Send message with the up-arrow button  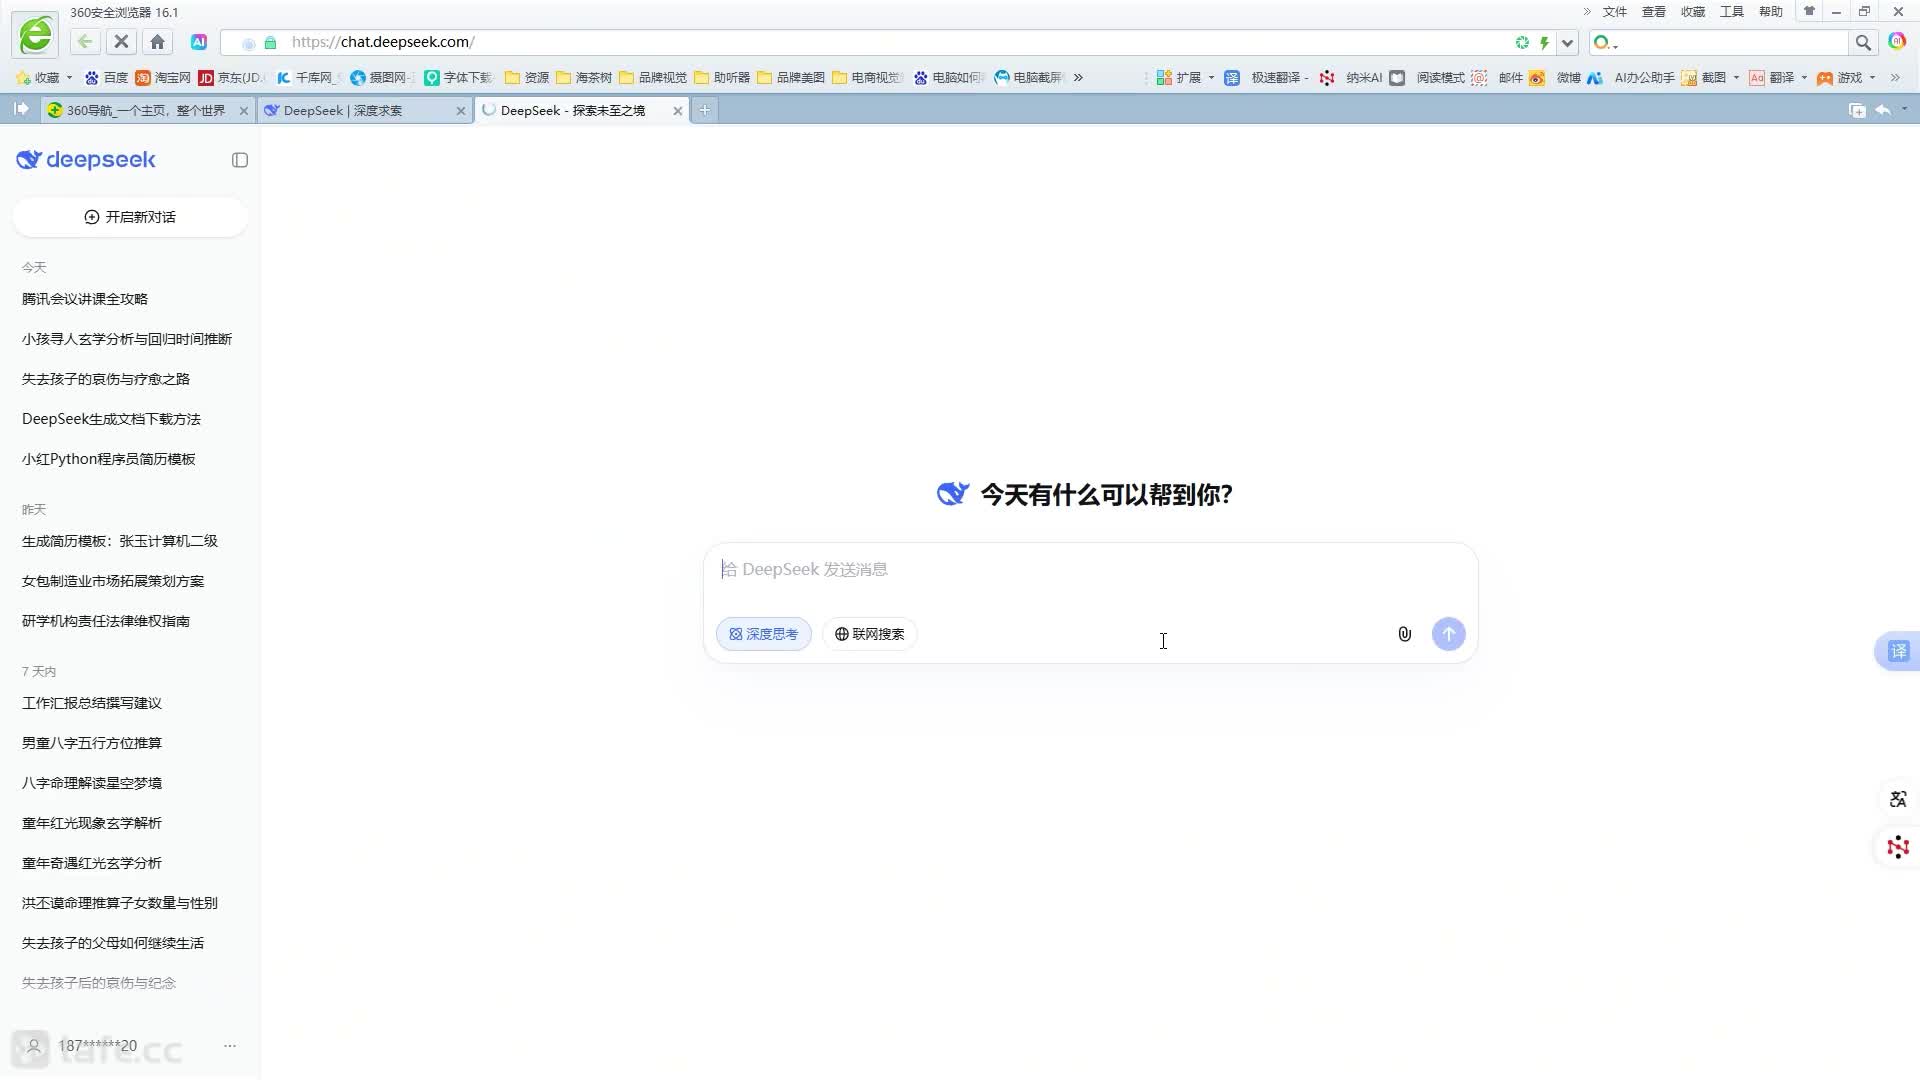(1448, 634)
